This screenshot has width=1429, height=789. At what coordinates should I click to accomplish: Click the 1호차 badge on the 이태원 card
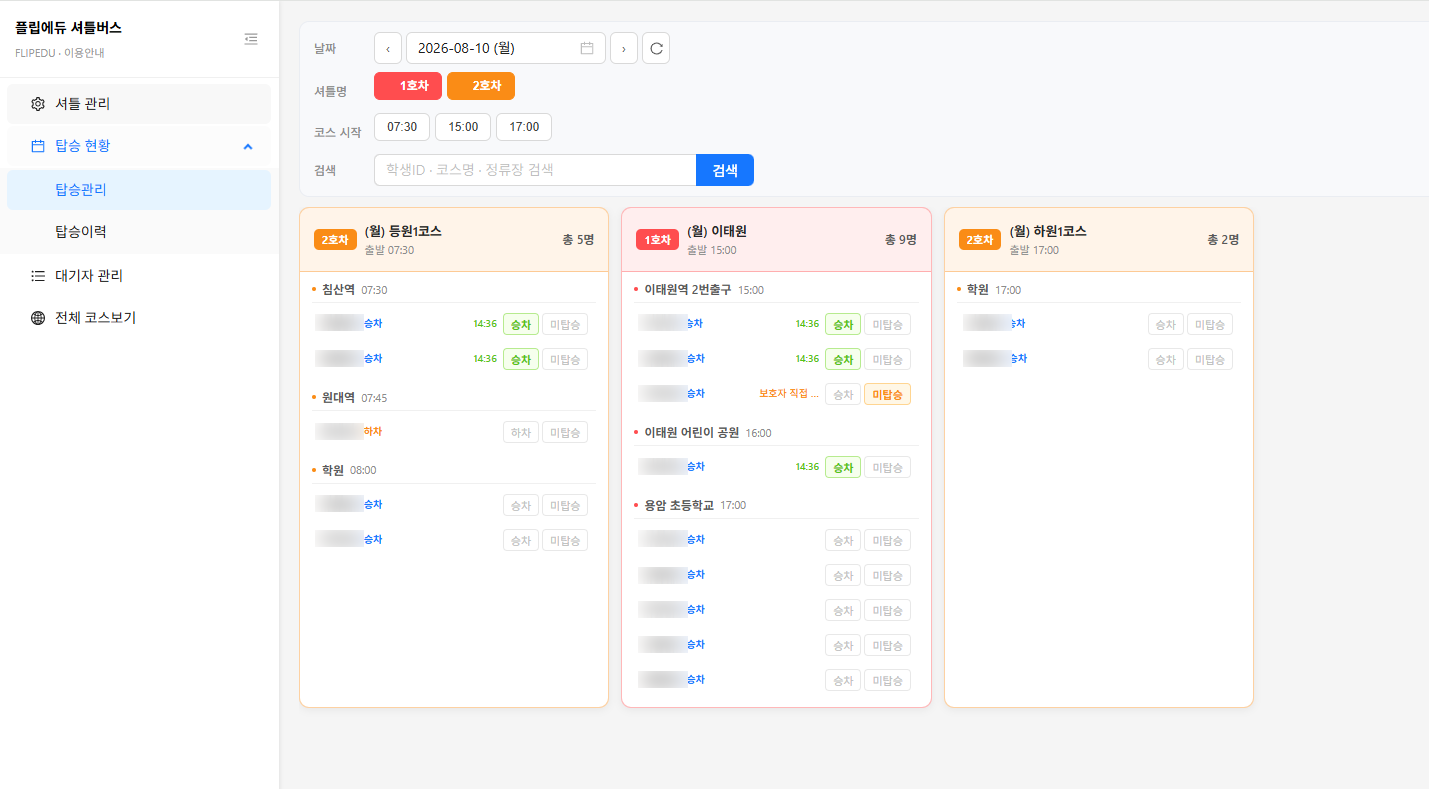(657, 240)
